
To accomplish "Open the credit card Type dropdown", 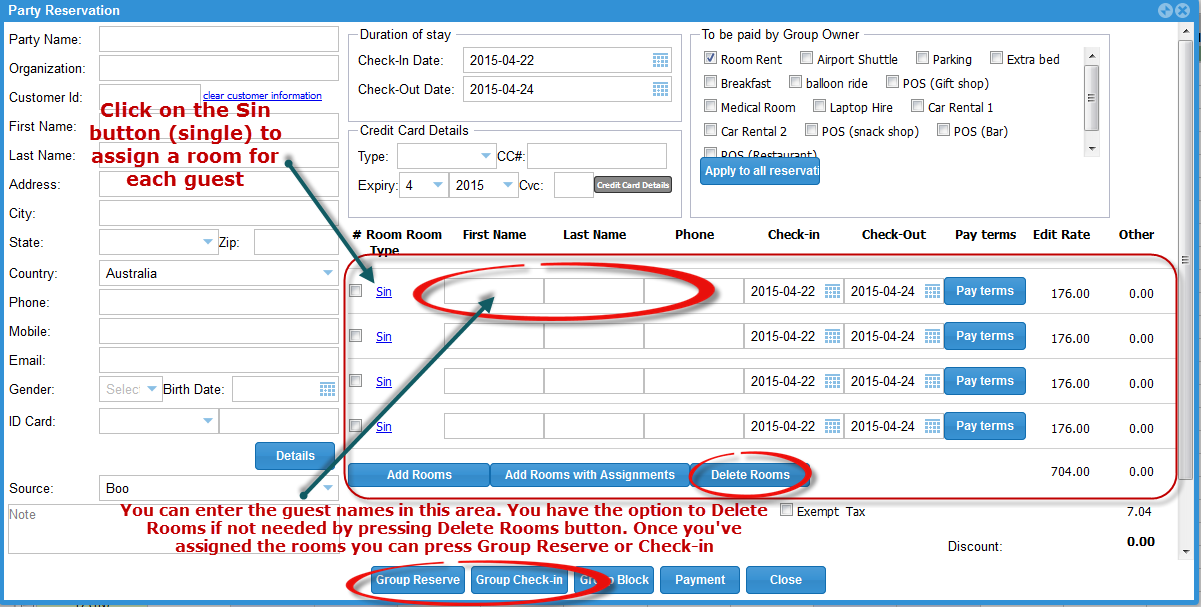I will (486, 156).
